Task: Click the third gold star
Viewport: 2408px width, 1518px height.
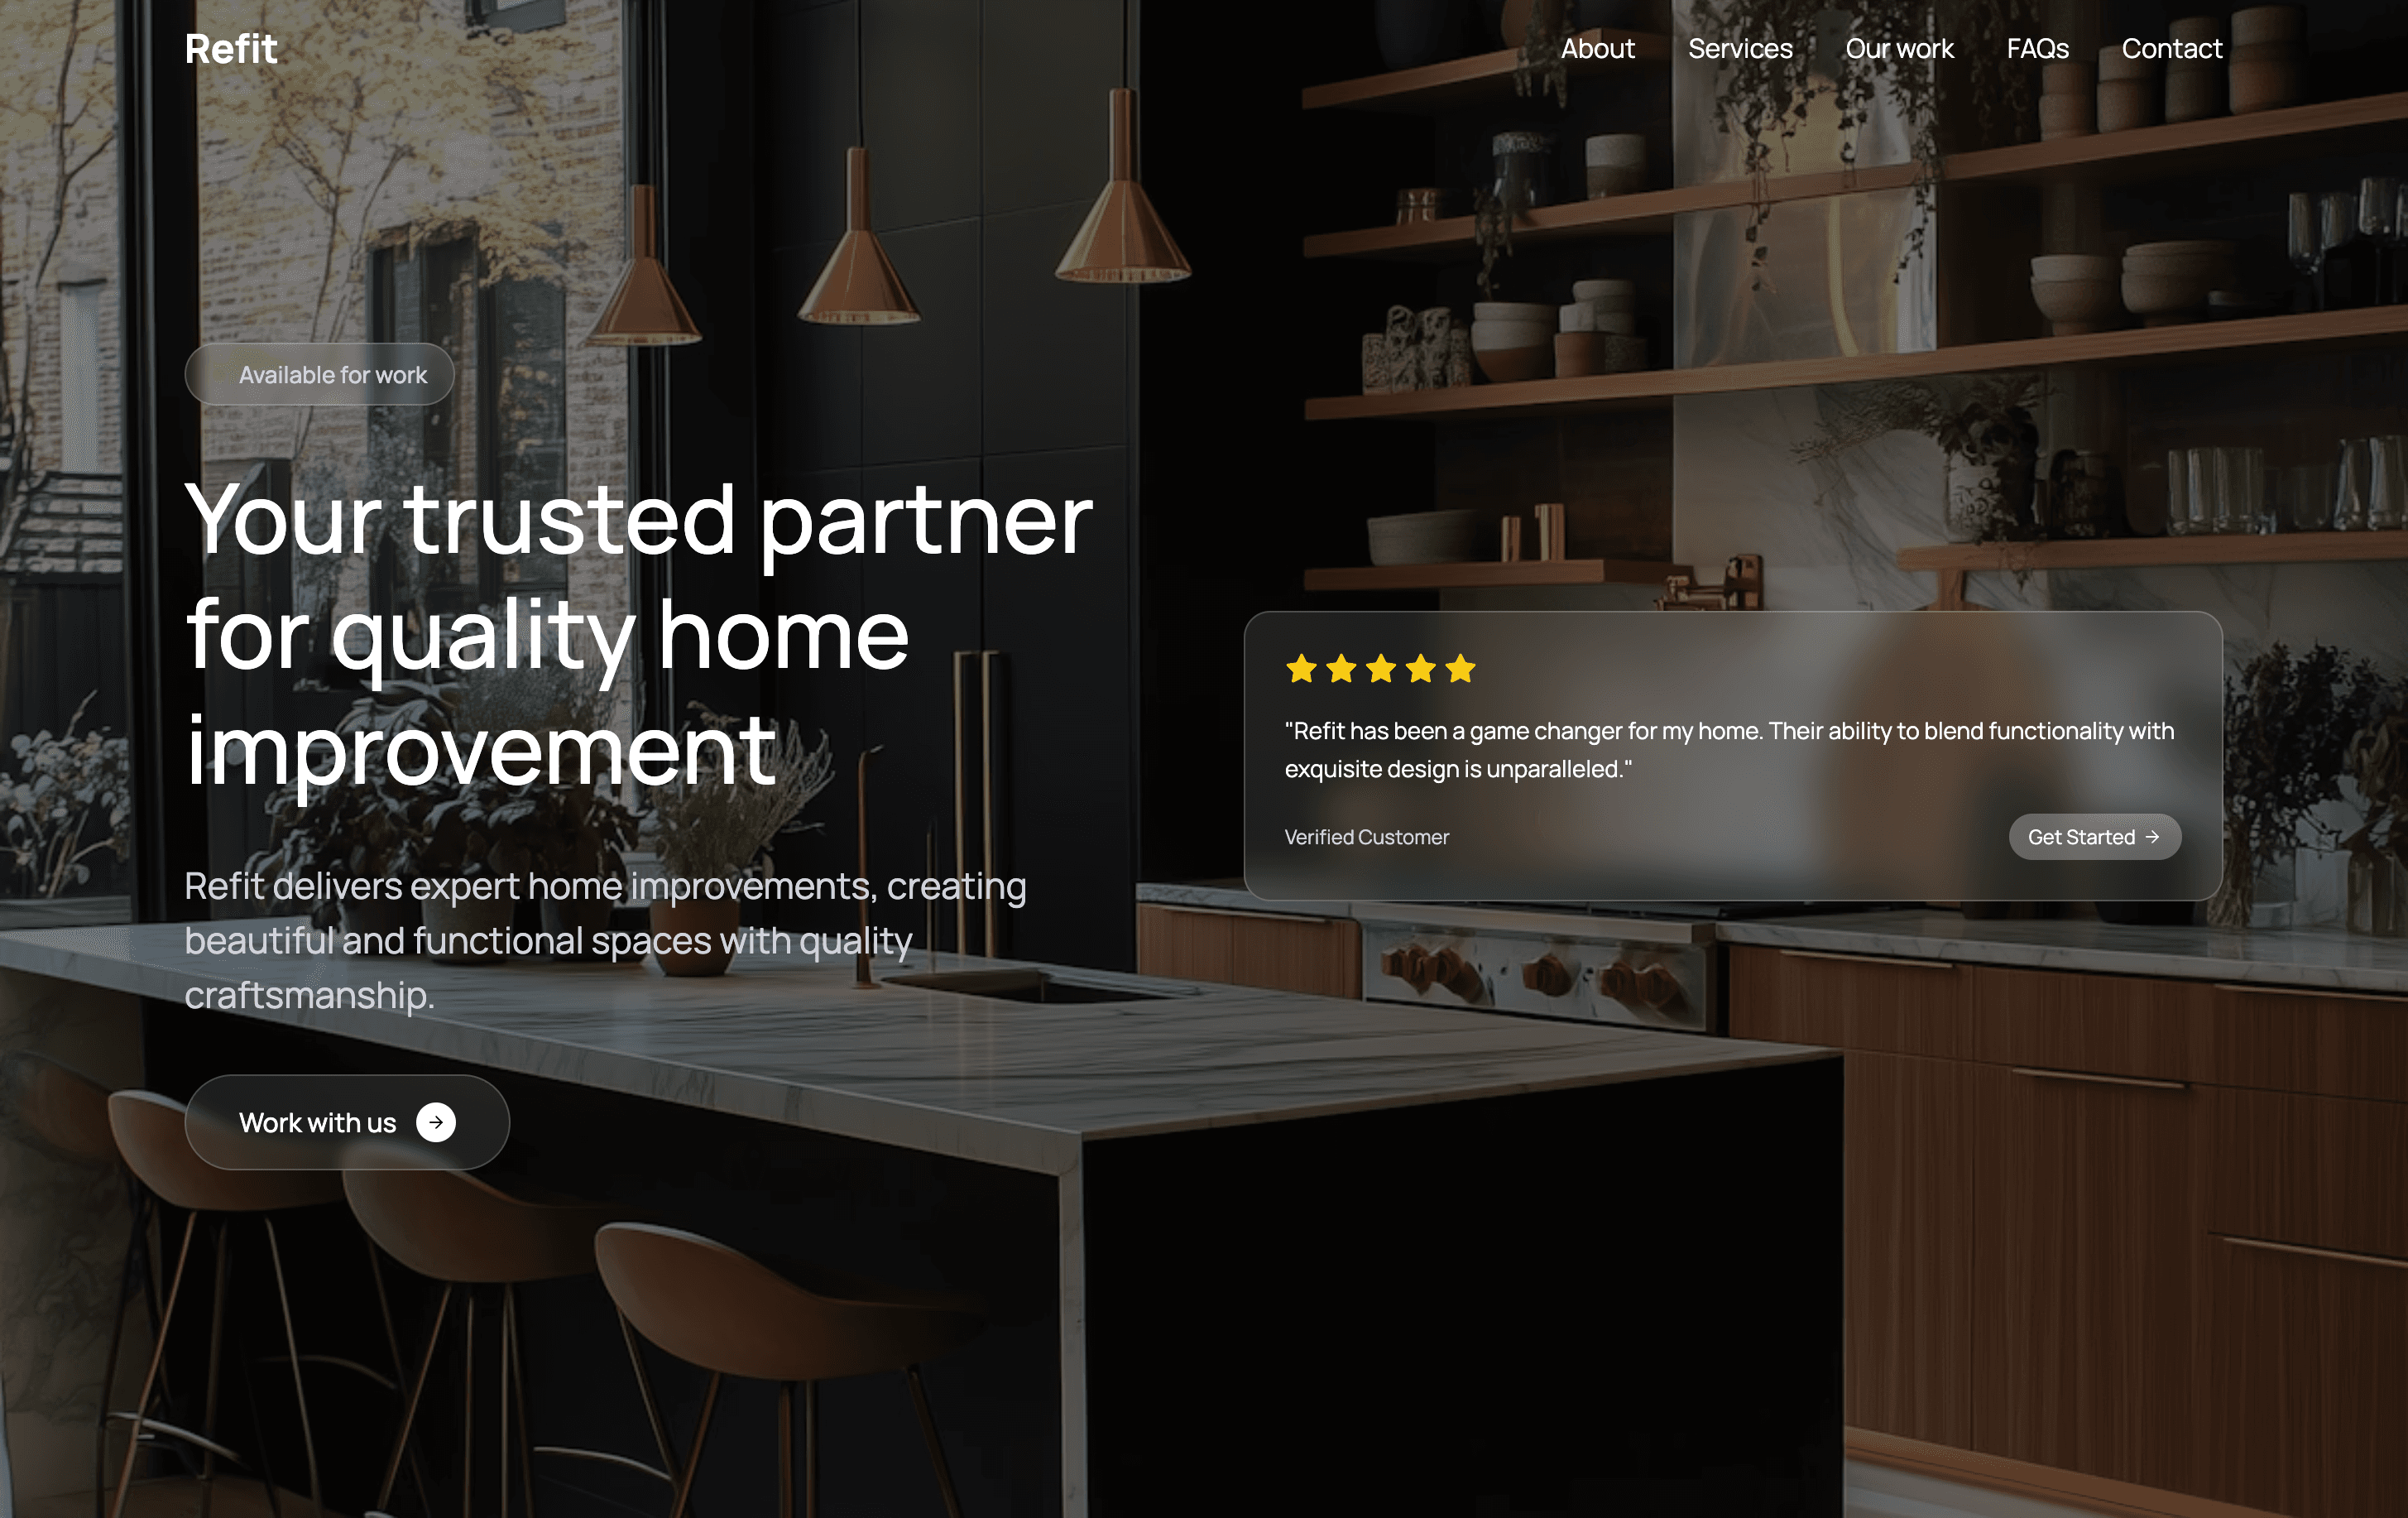Action: tap(1381, 668)
